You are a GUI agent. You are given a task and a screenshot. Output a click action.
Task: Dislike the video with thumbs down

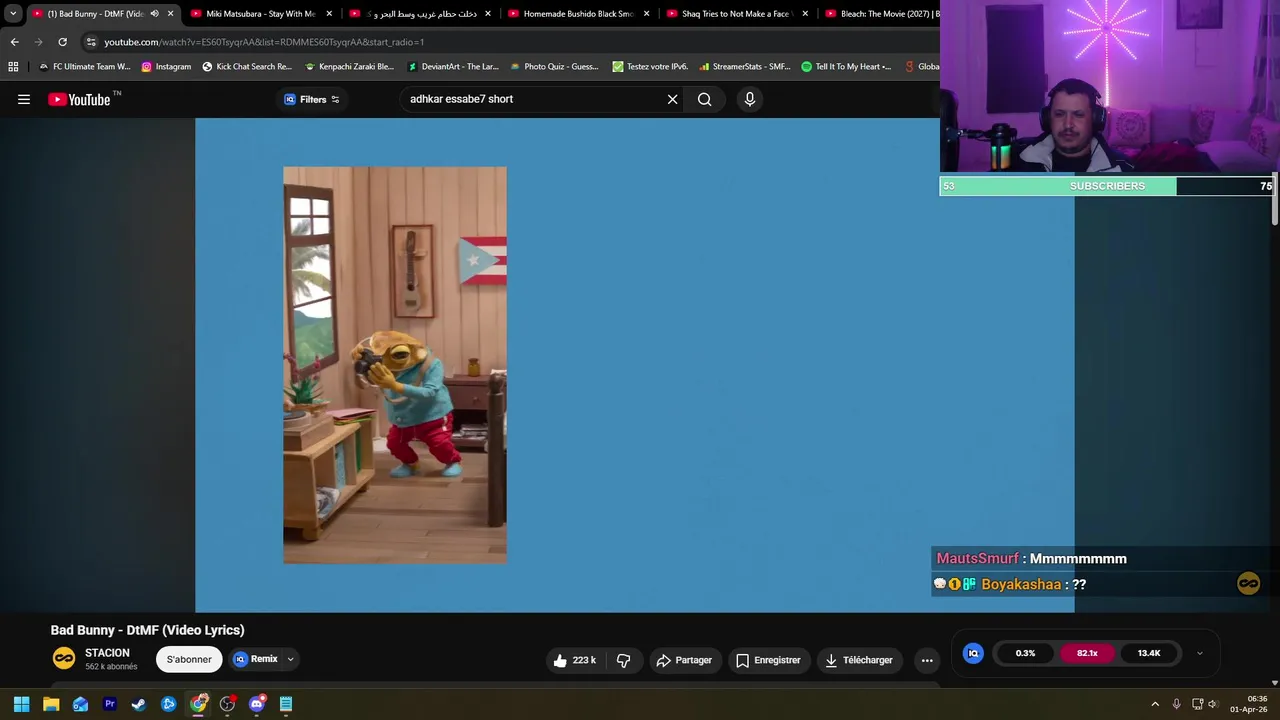tap(623, 660)
